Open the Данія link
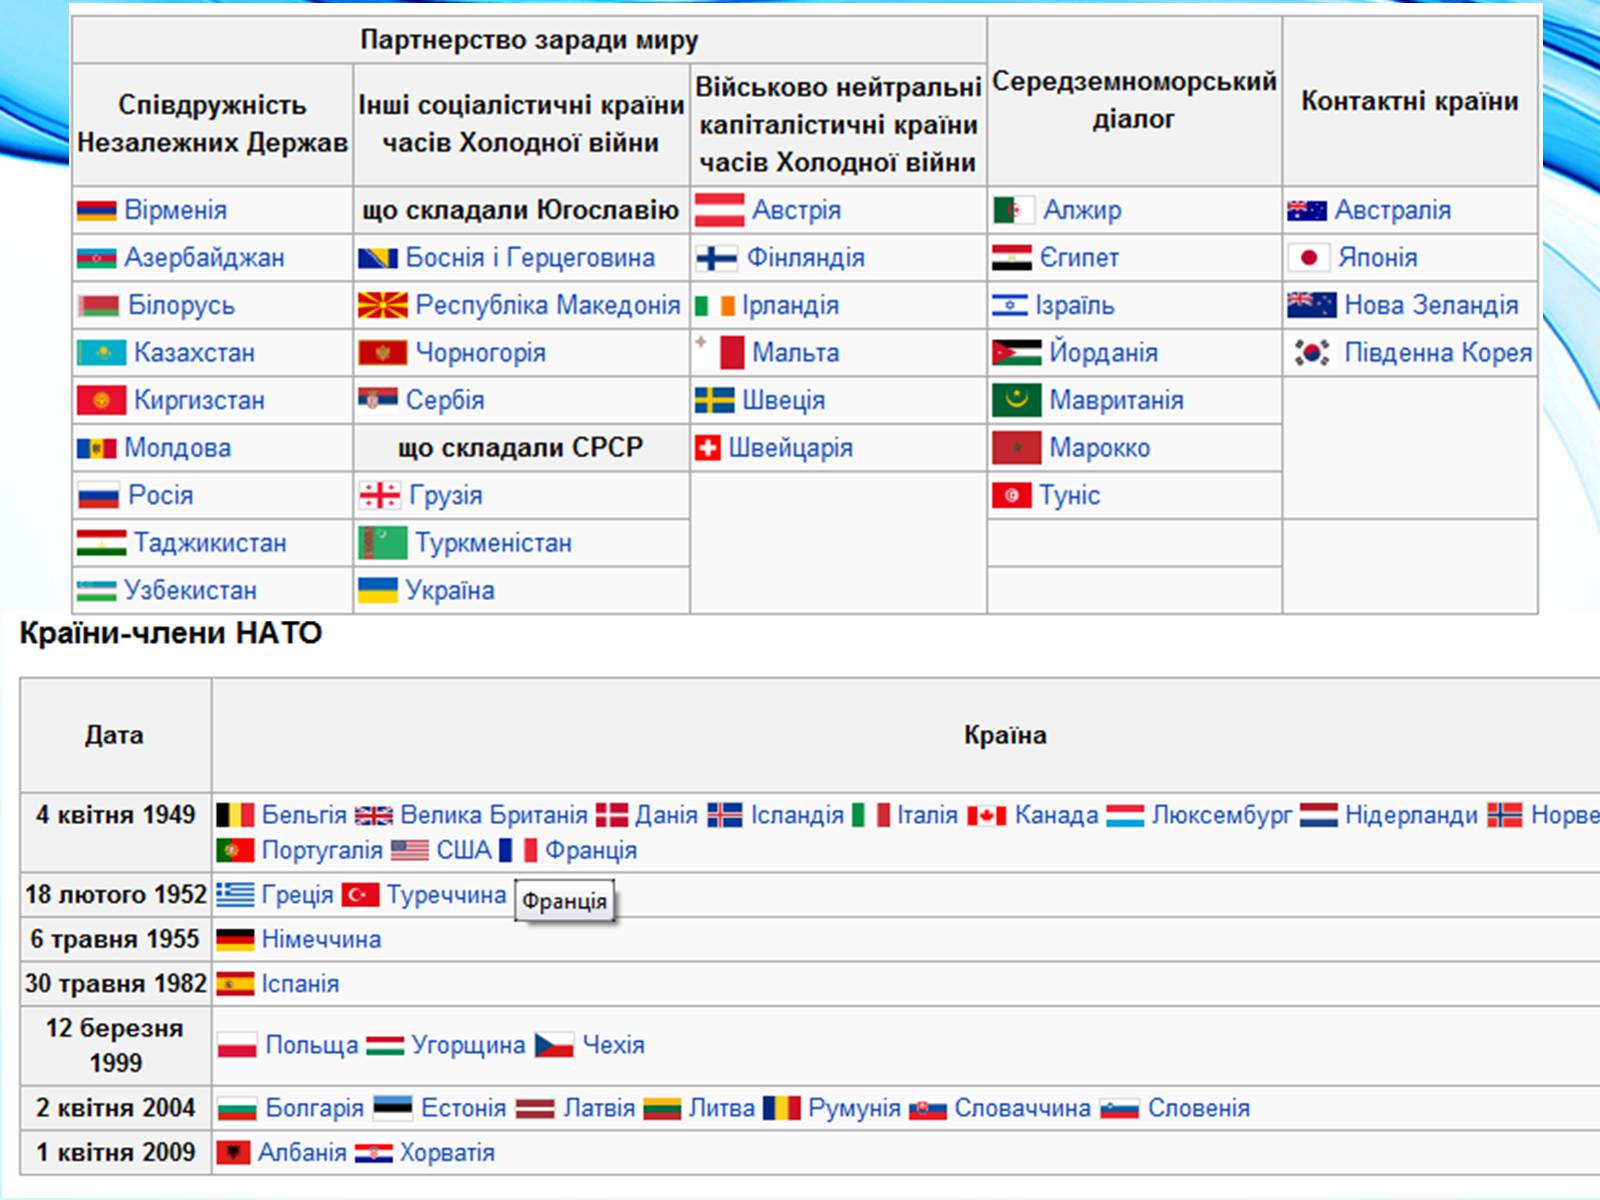Screen dimensions: 1600x1200 coord(666,815)
